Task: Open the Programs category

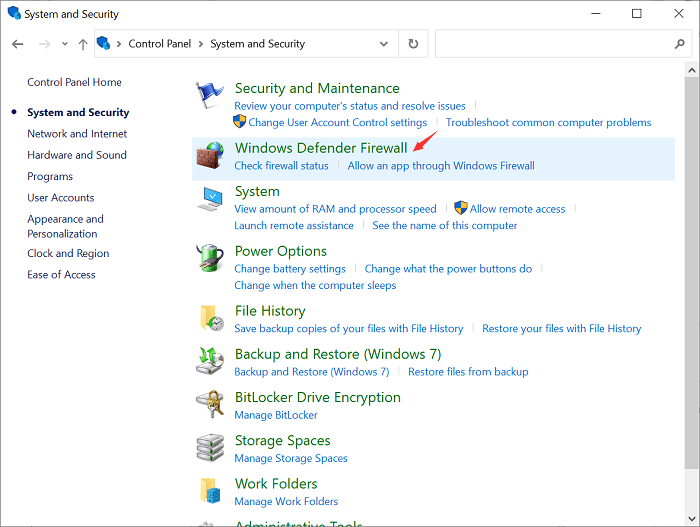Action: point(50,176)
